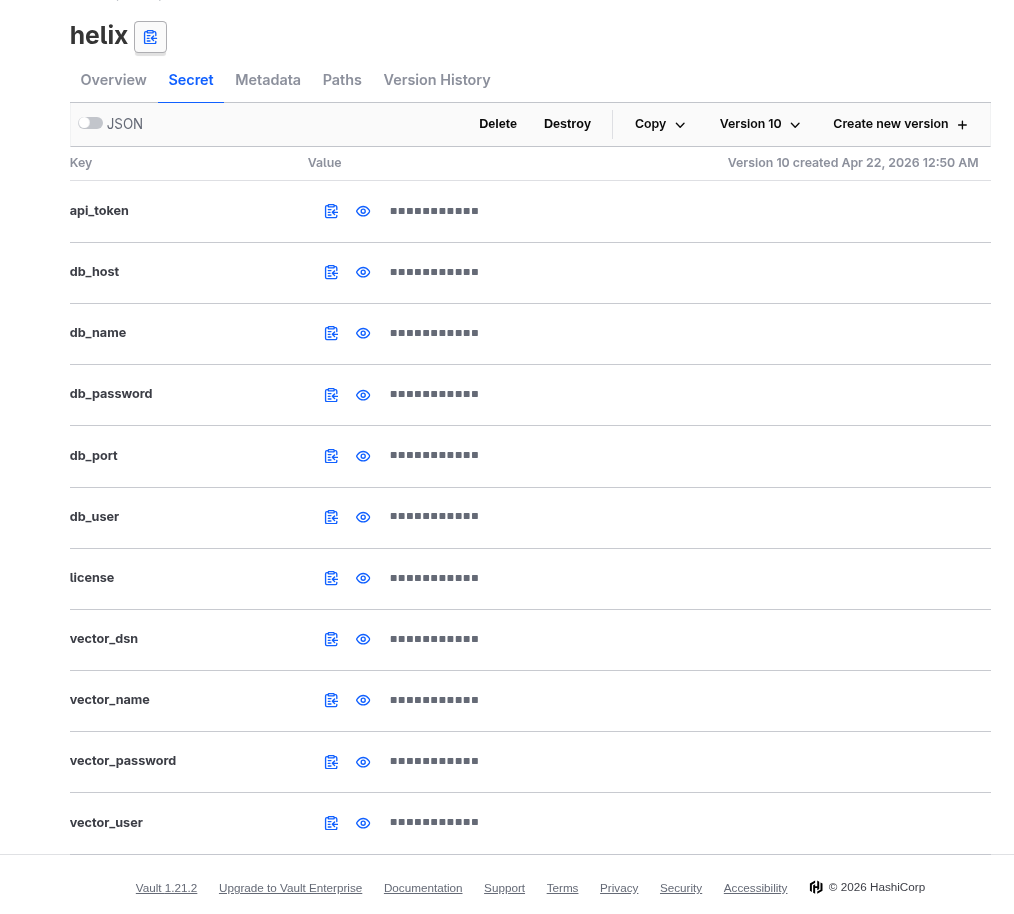Click the Destroy button

tap(567, 124)
